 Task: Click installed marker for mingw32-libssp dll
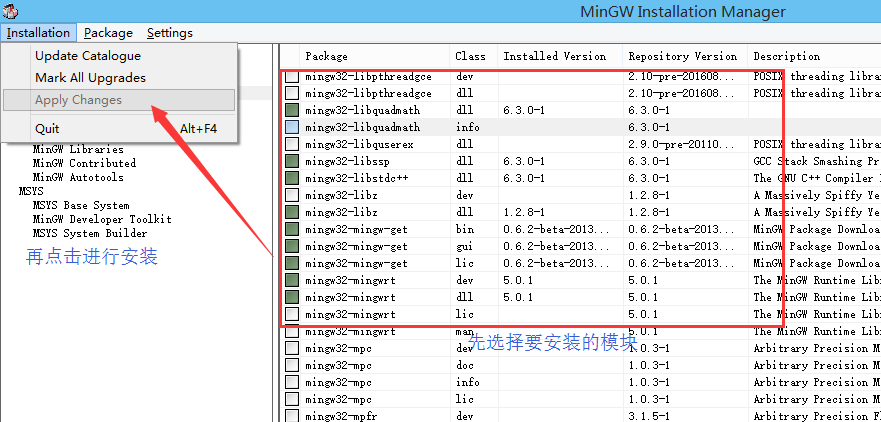click(x=292, y=161)
